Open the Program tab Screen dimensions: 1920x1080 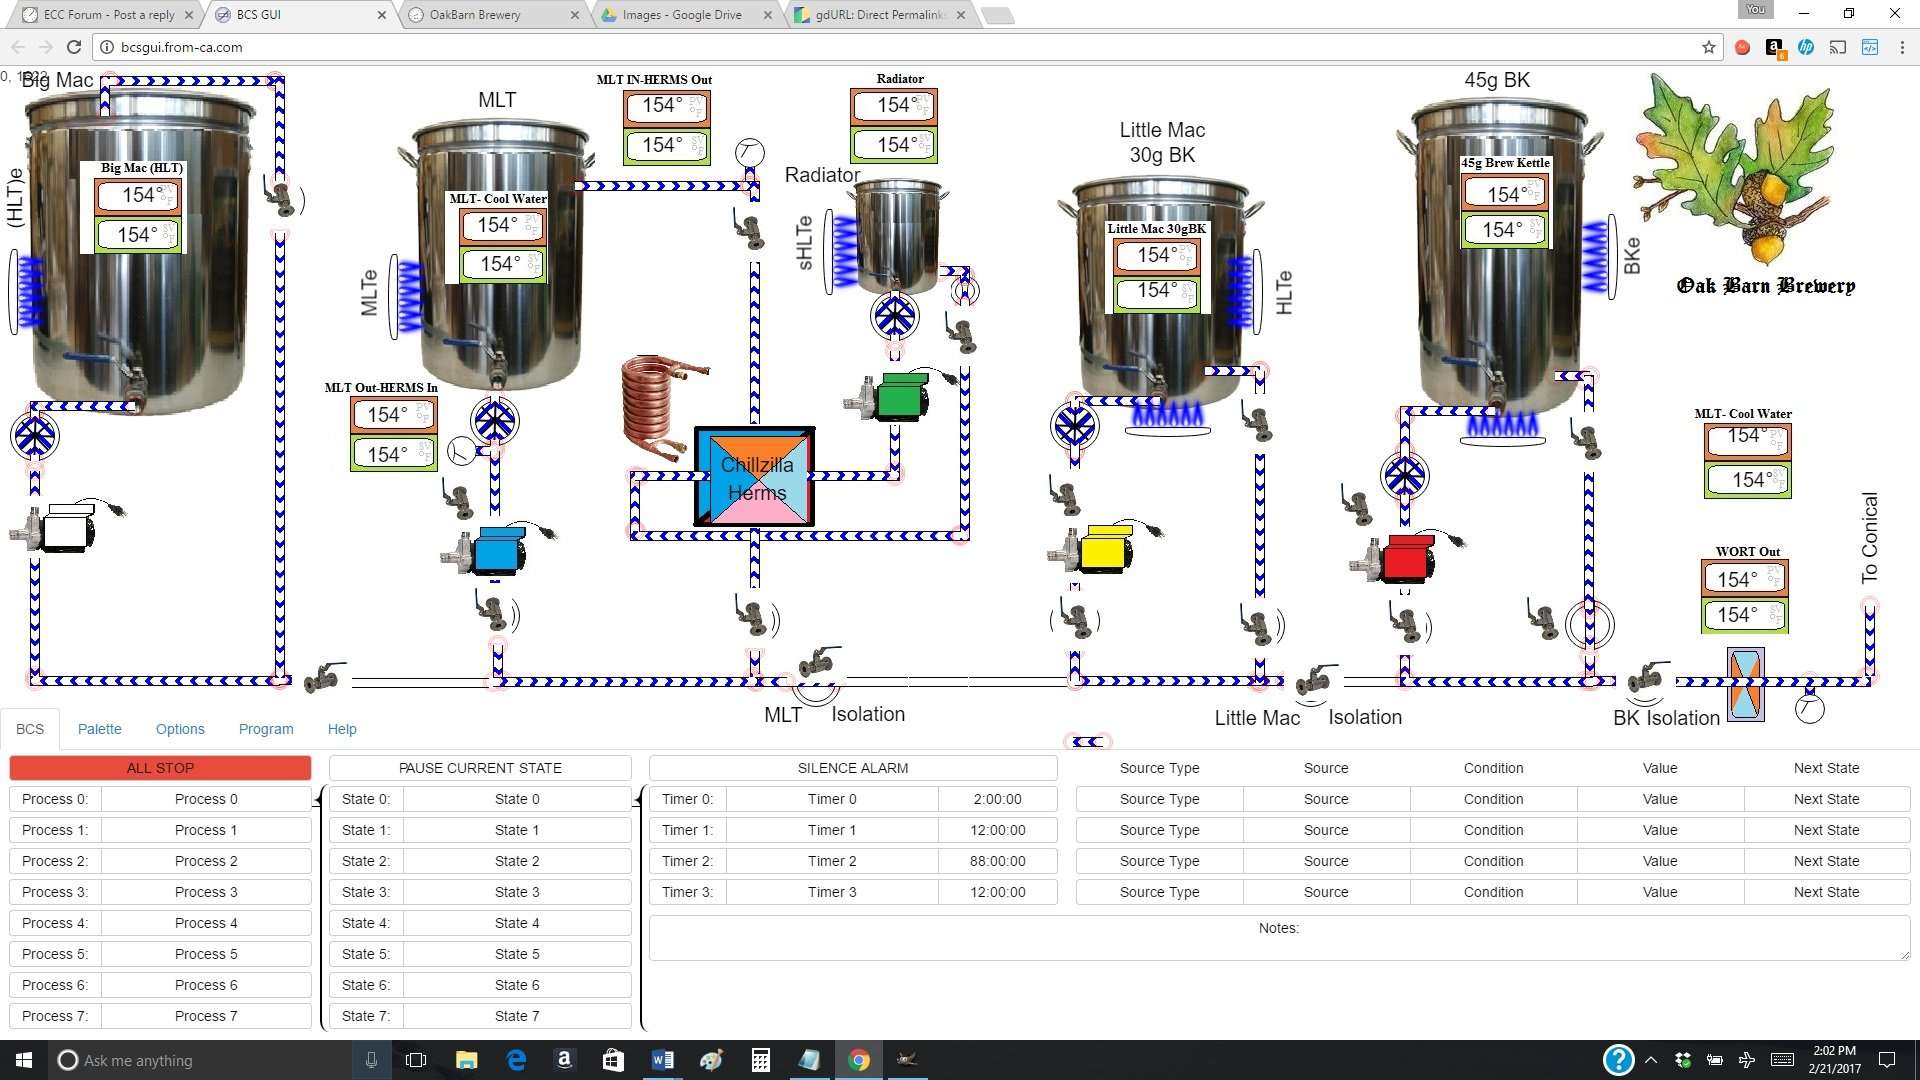click(x=266, y=729)
